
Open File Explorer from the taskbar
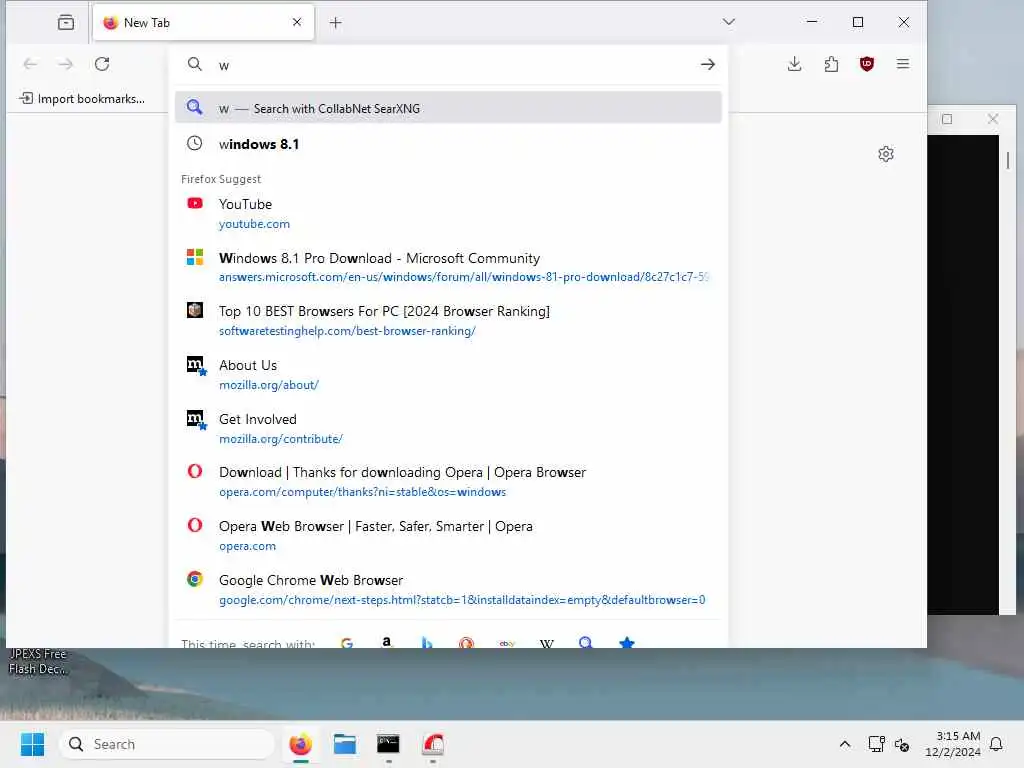tap(344, 744)
